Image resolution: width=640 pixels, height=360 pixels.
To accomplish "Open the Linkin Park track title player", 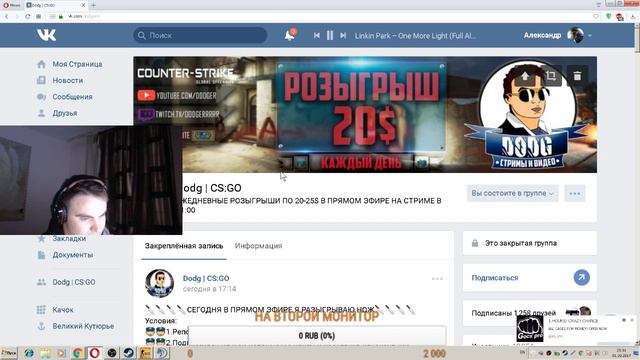I will pyautogui.click(x=415, y=36).
